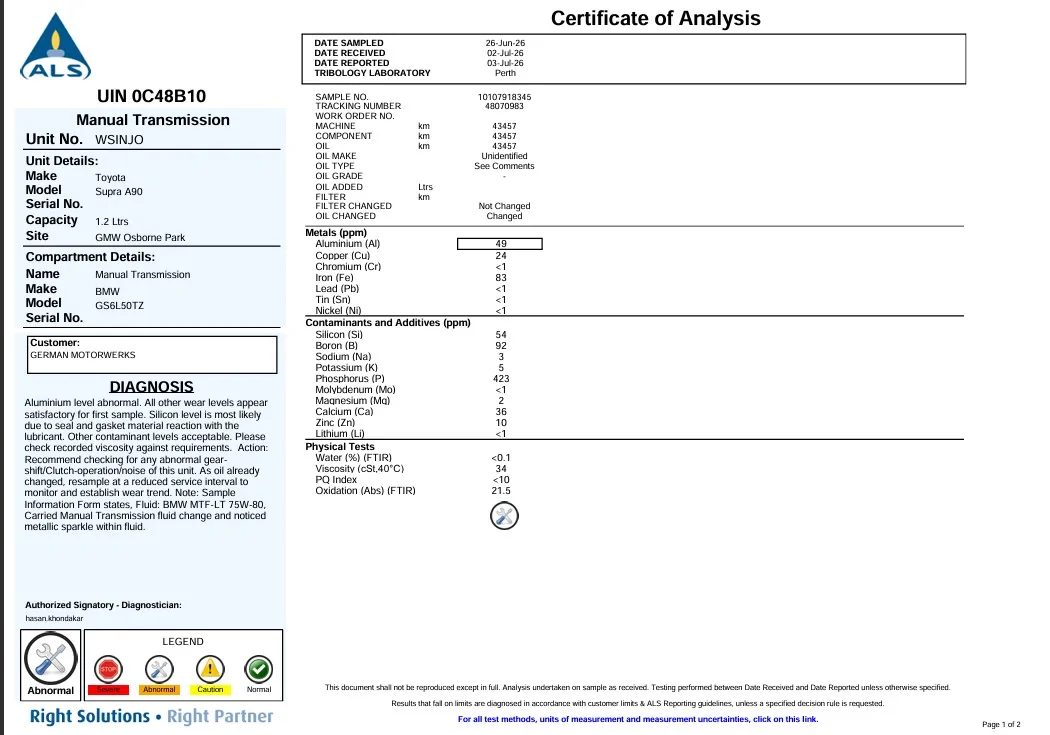Click the UIN 0C48B10 heading
The width and height of the screenshot is (1050, 735).
[x=151, y=96]
